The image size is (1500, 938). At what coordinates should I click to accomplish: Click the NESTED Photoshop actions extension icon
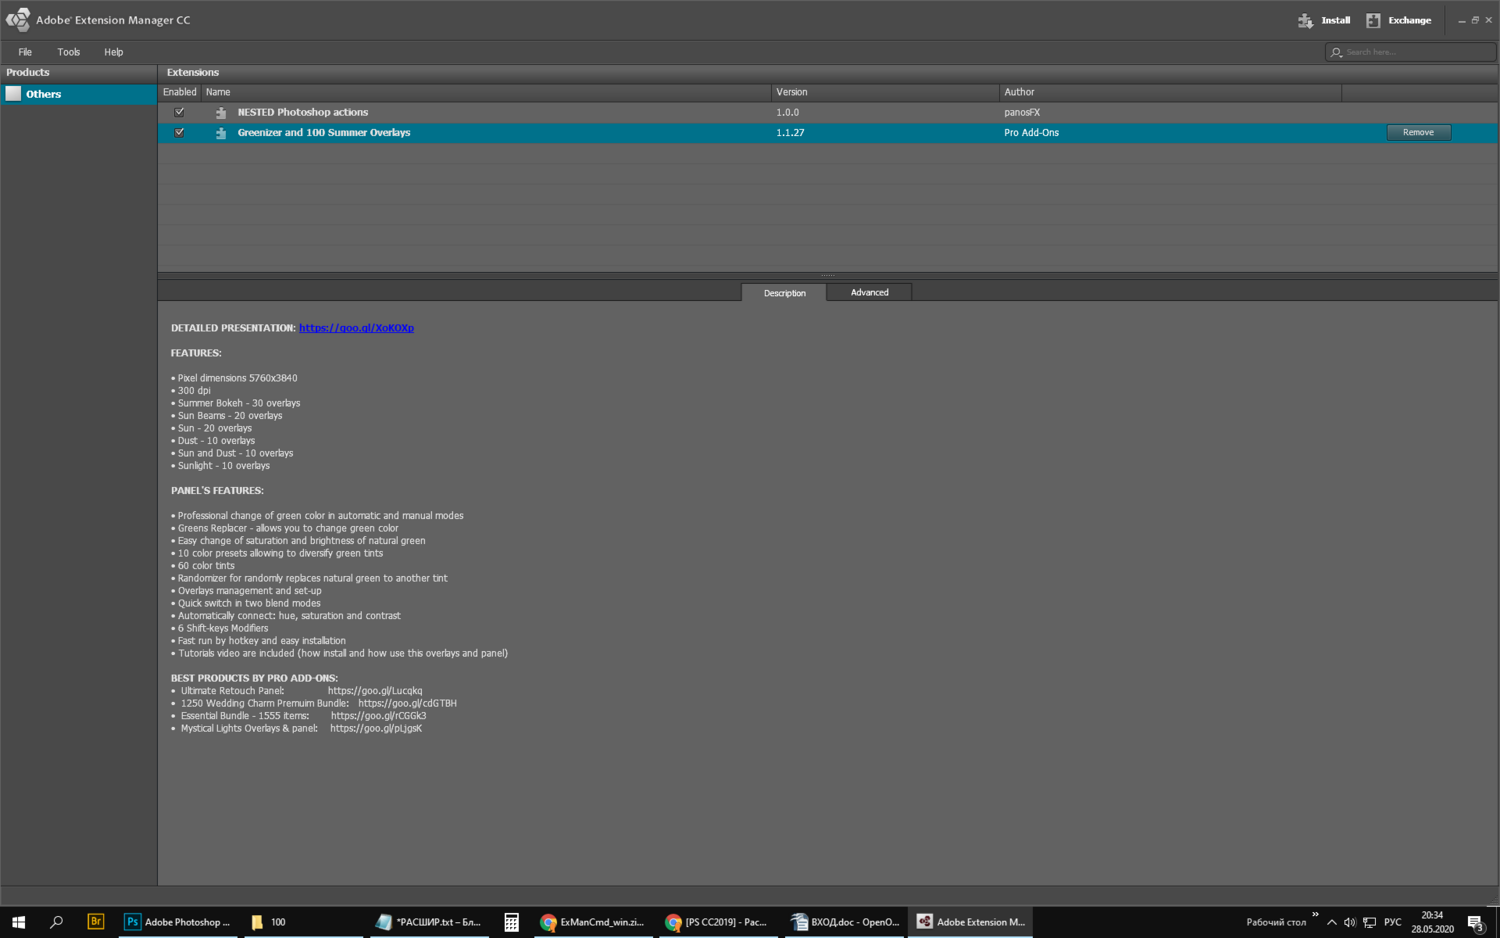(221, 113)
